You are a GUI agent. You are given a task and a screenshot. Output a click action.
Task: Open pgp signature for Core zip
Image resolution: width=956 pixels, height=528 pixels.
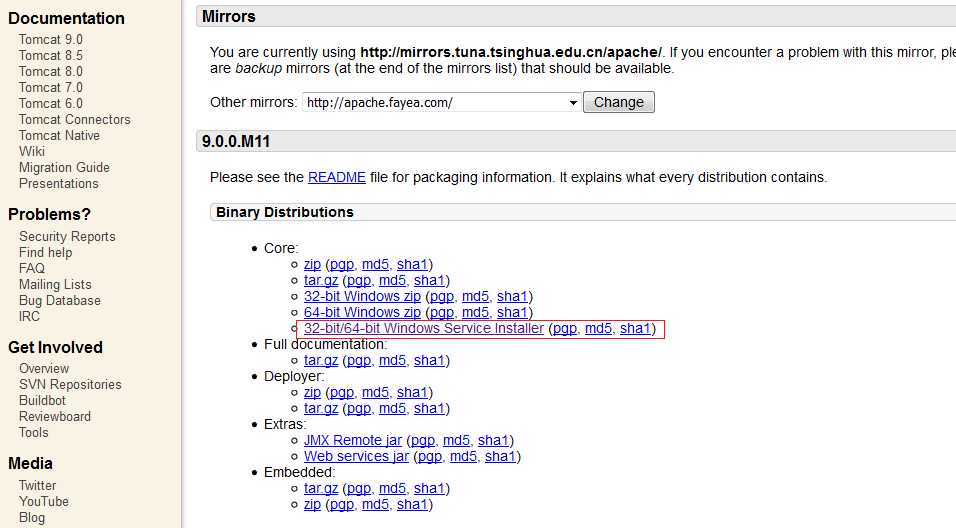(341, 265)
